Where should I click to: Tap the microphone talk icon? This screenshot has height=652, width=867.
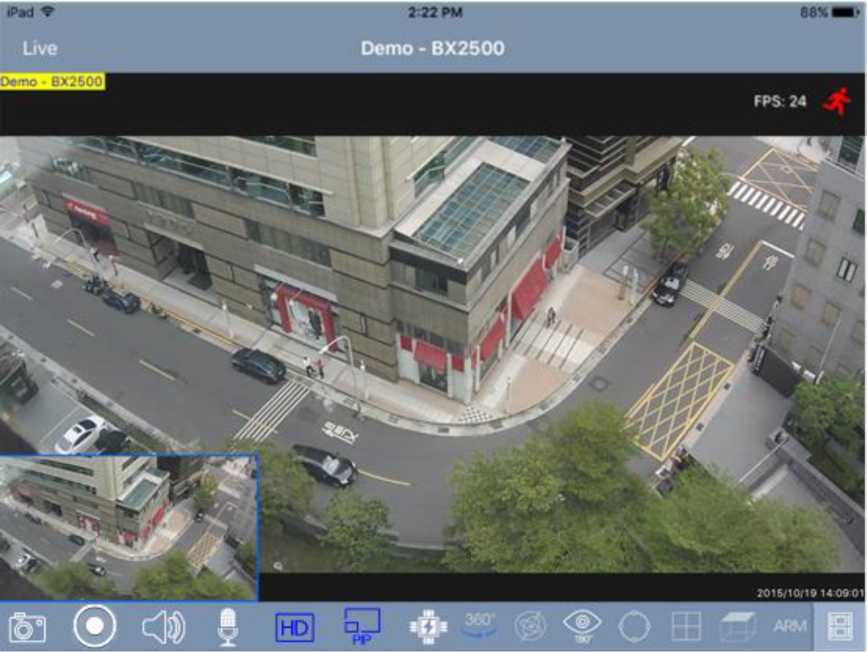pyautogui.click(x=228, y=627)
